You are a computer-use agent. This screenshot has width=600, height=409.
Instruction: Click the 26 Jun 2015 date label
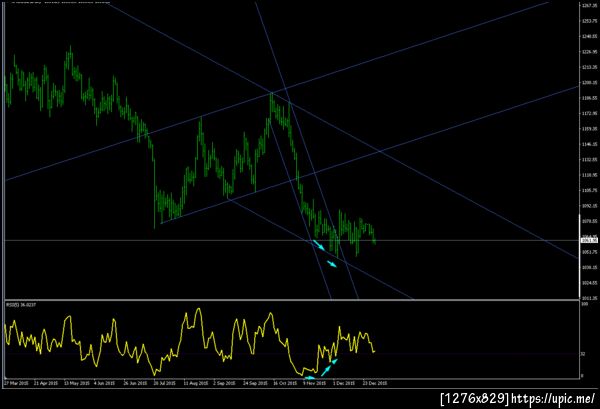(135, 383)
